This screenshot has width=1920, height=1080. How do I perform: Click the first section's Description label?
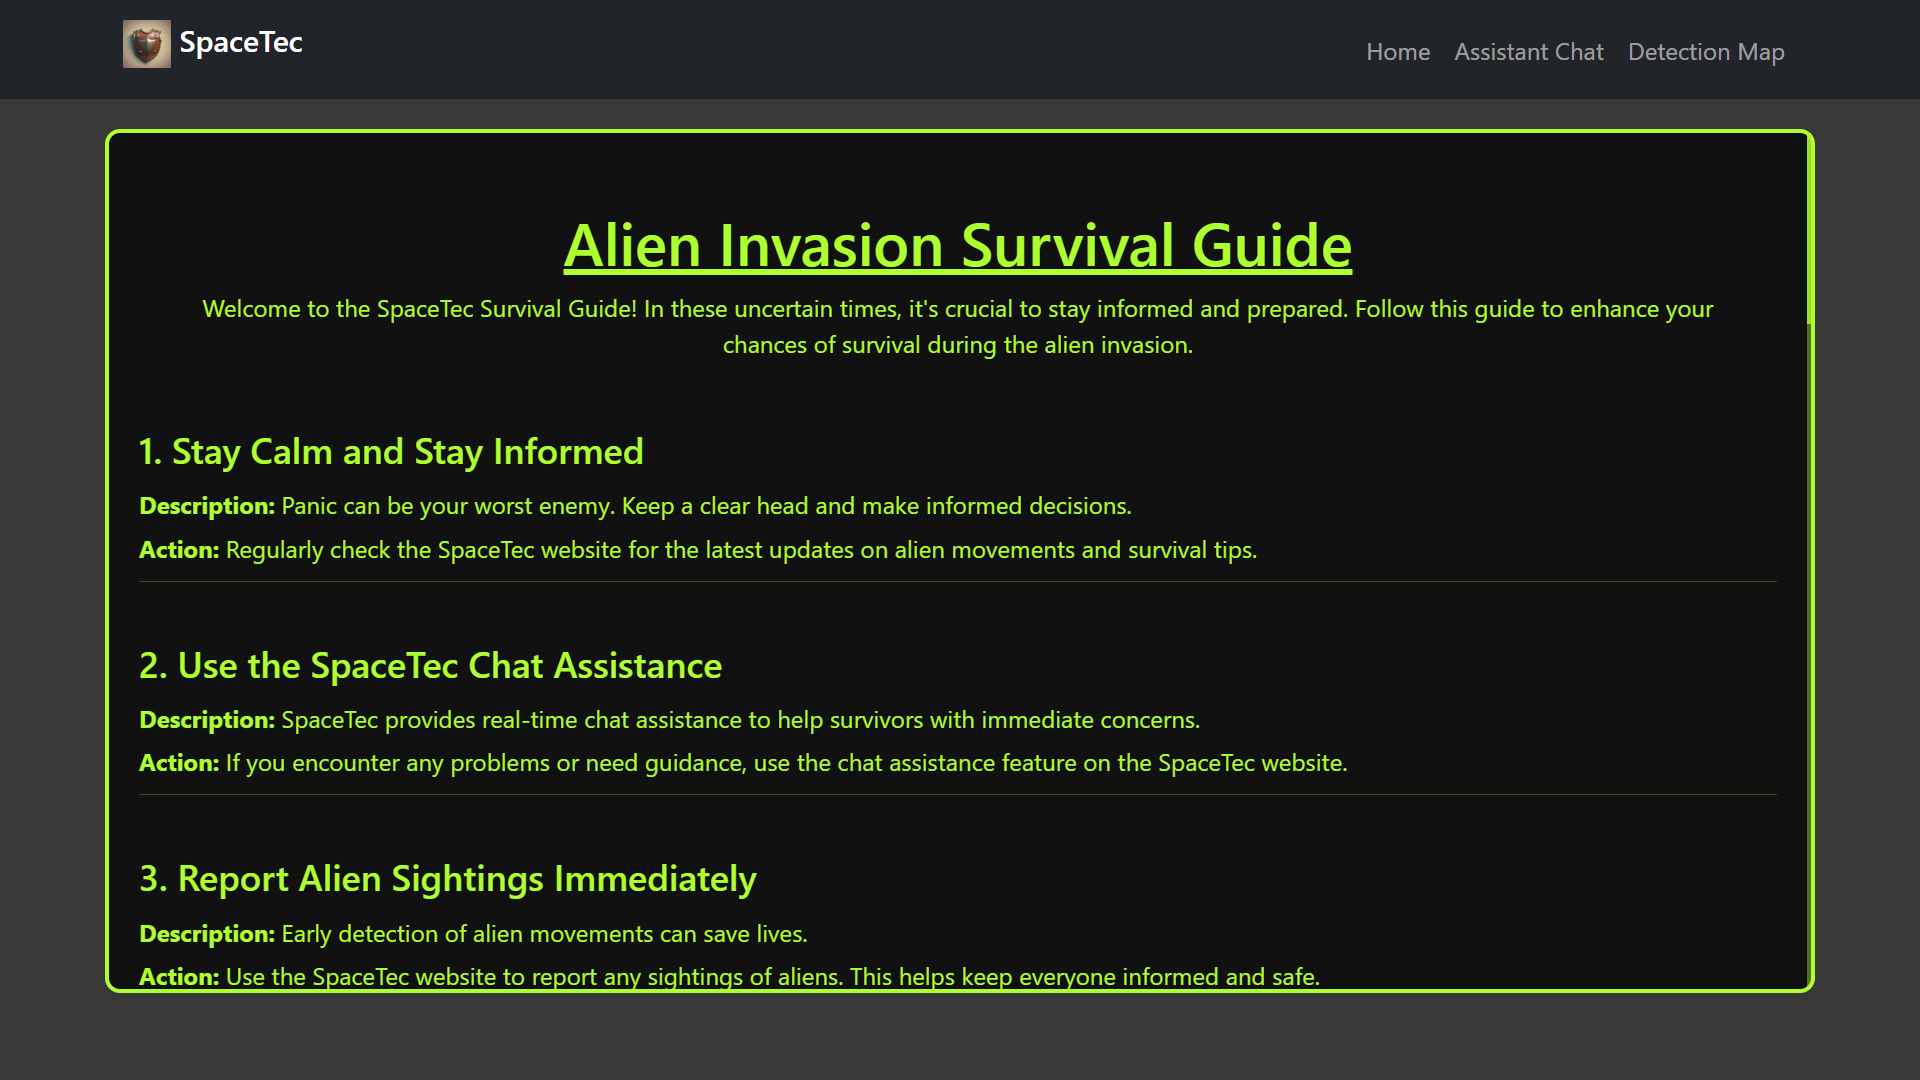tap(206, 506)
